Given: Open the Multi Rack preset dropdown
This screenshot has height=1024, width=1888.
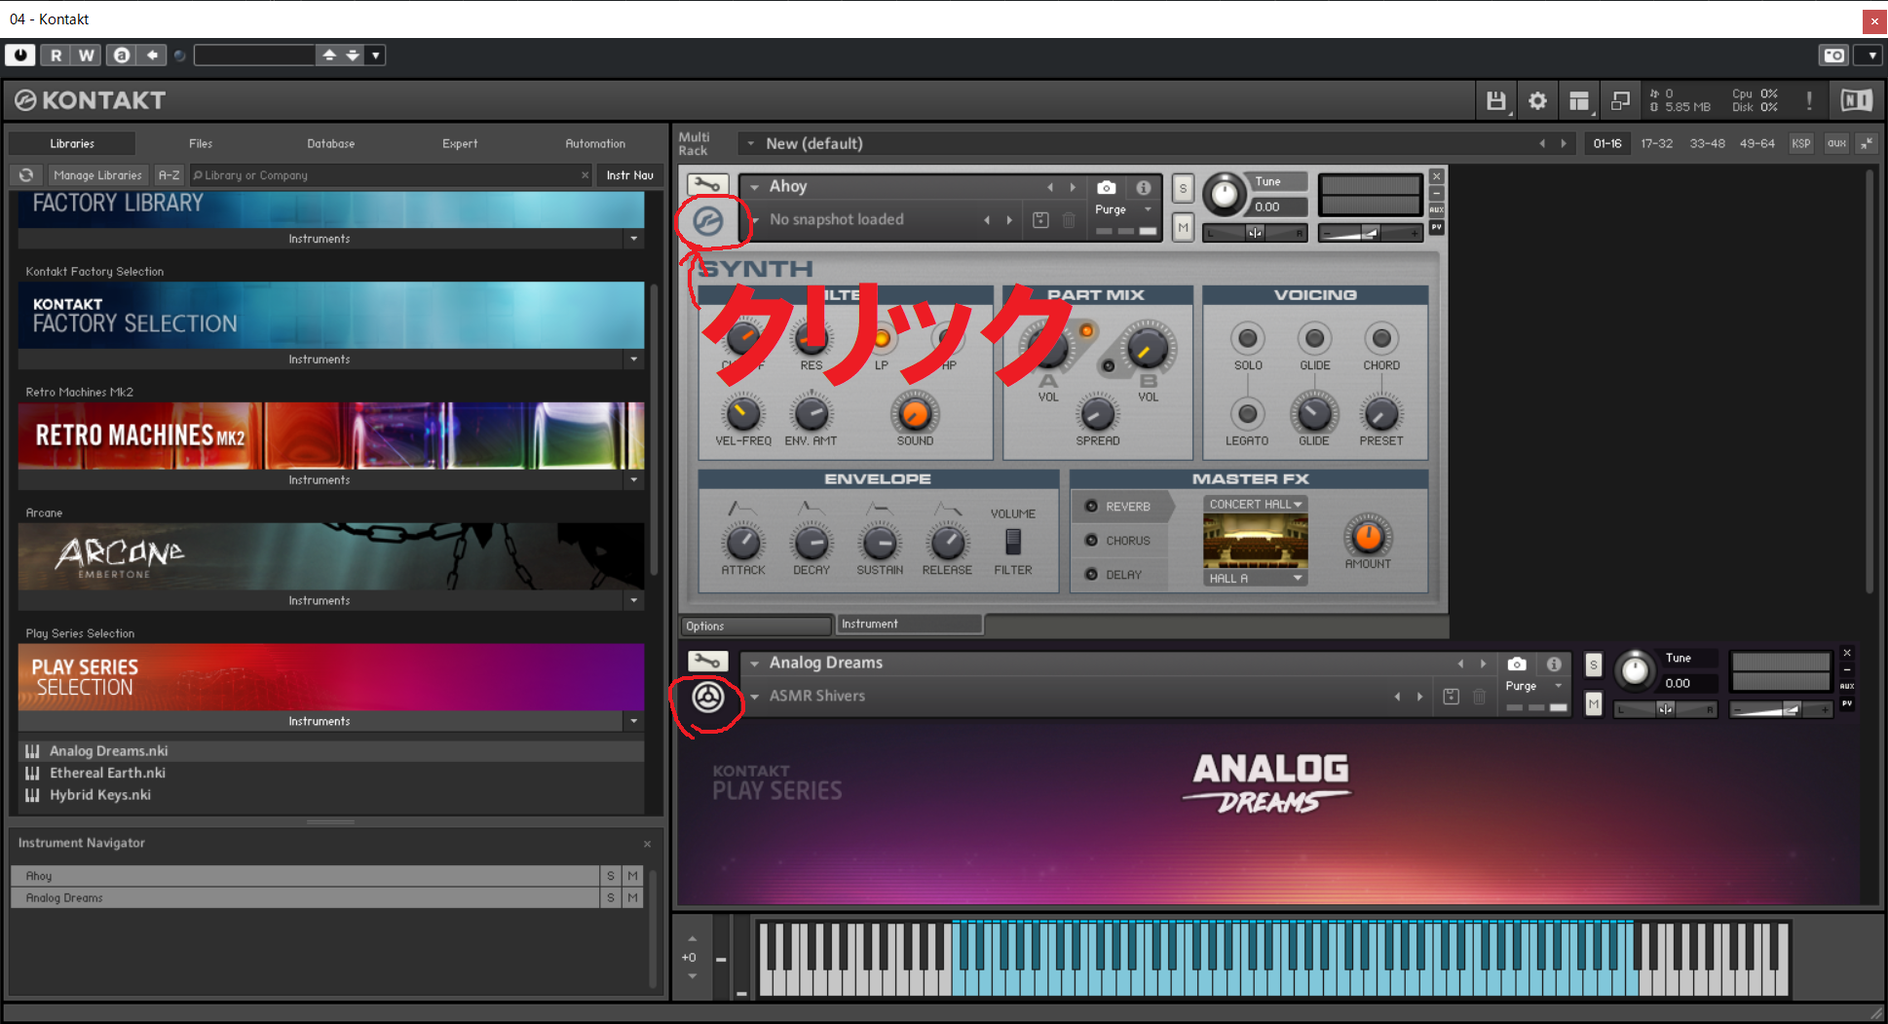Looking at the screenshot, I should coord(751,144).
